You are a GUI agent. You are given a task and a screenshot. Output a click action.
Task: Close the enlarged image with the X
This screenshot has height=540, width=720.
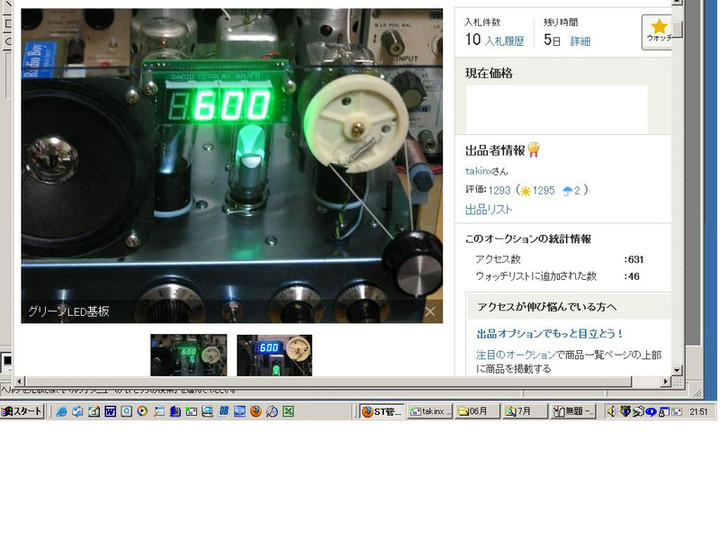coord(430,312)
